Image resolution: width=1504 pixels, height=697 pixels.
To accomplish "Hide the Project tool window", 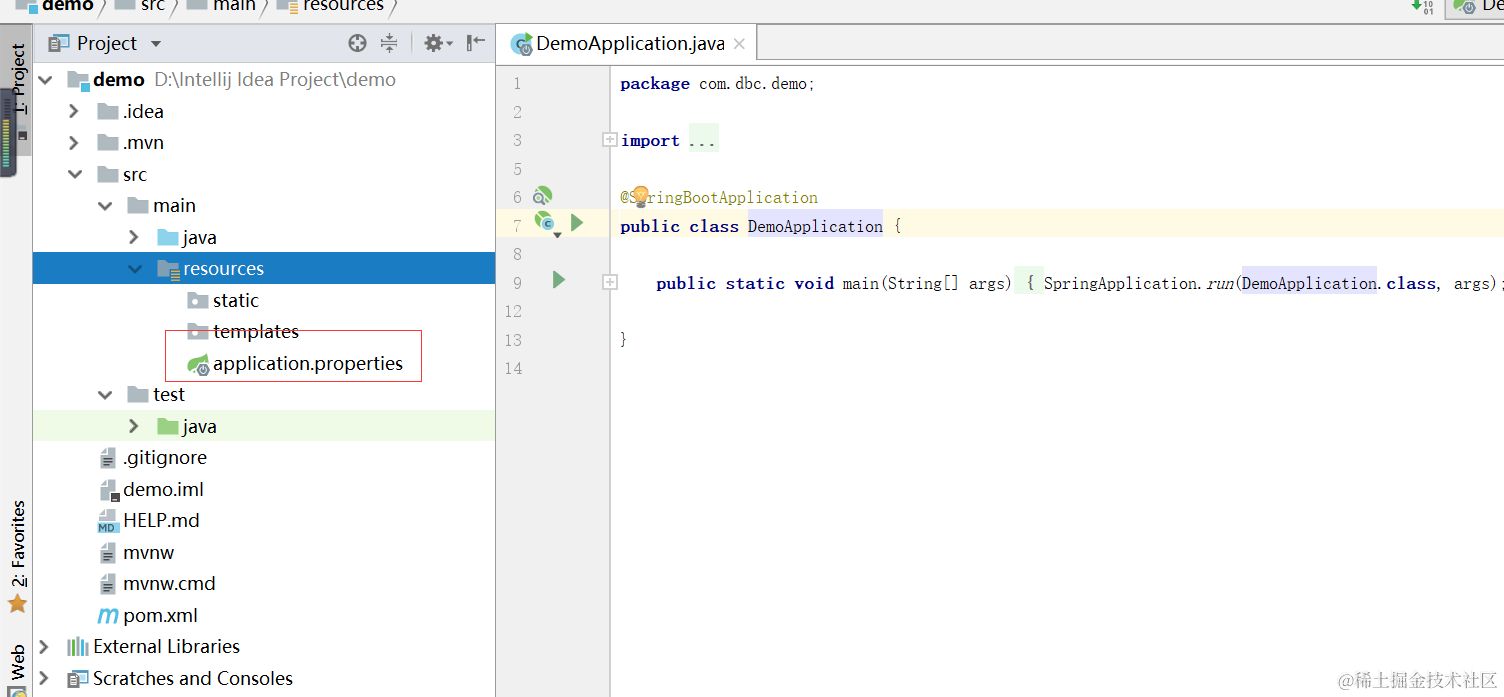I will click(x=476, y=43).
